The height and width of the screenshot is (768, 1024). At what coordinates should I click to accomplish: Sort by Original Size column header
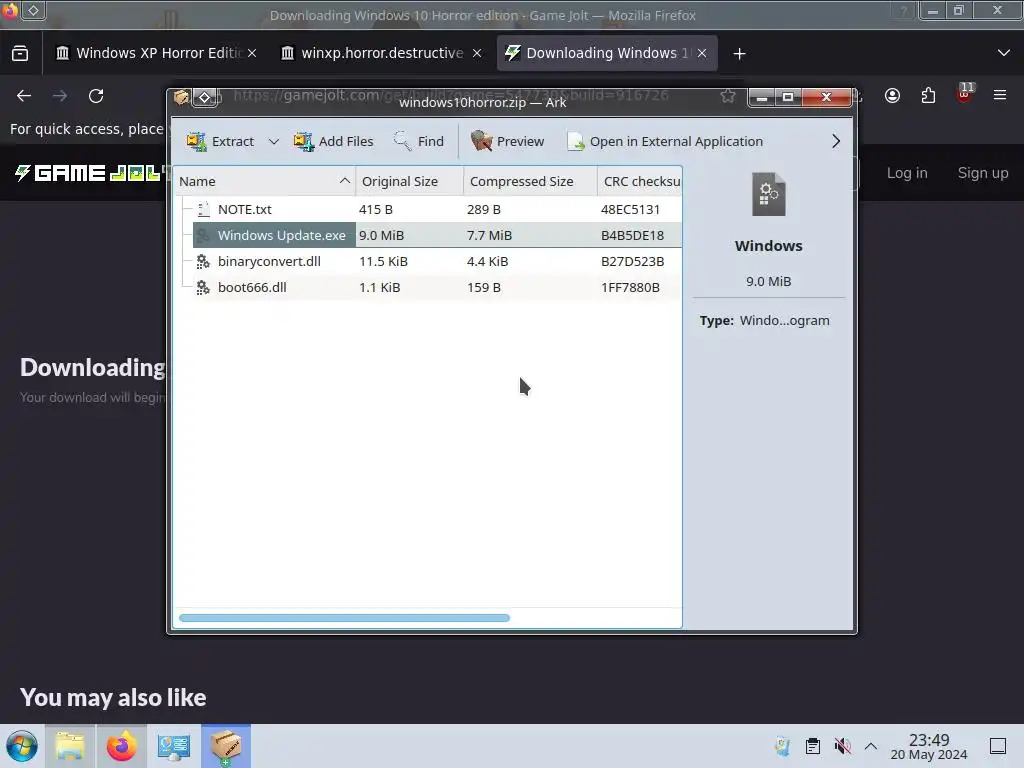click(409, 181)
